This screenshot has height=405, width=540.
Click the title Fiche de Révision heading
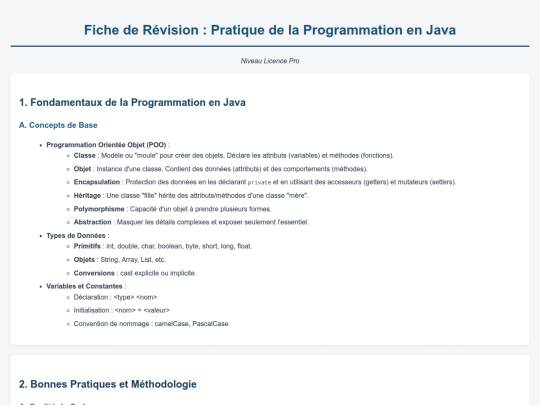point(270,30)
